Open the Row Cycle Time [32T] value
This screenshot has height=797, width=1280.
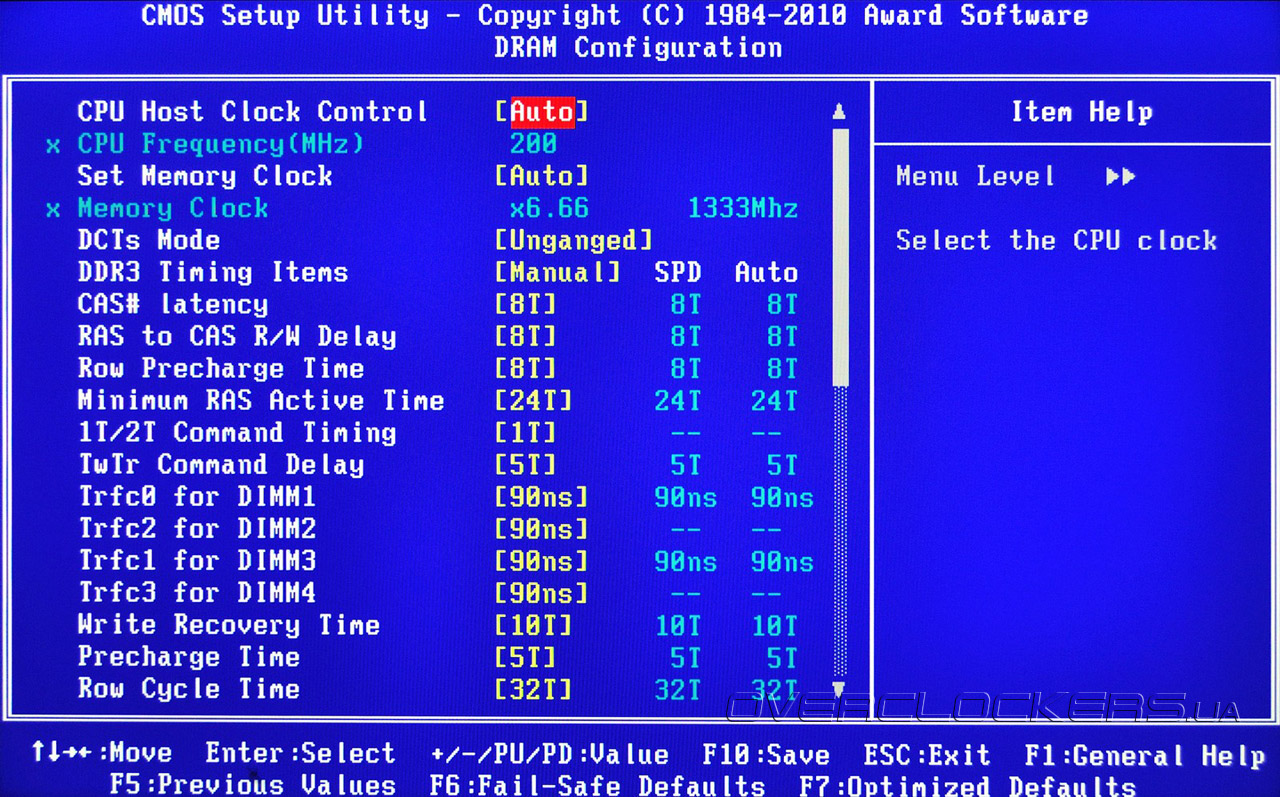[x=534, y=689]
